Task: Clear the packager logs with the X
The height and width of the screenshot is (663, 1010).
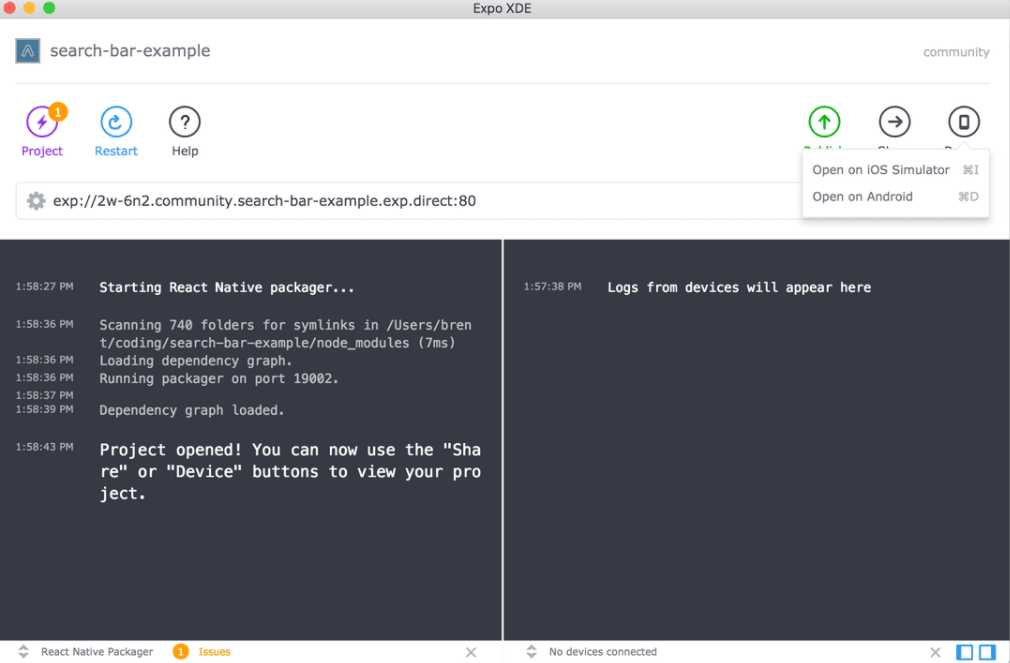Action: [471, 652]
